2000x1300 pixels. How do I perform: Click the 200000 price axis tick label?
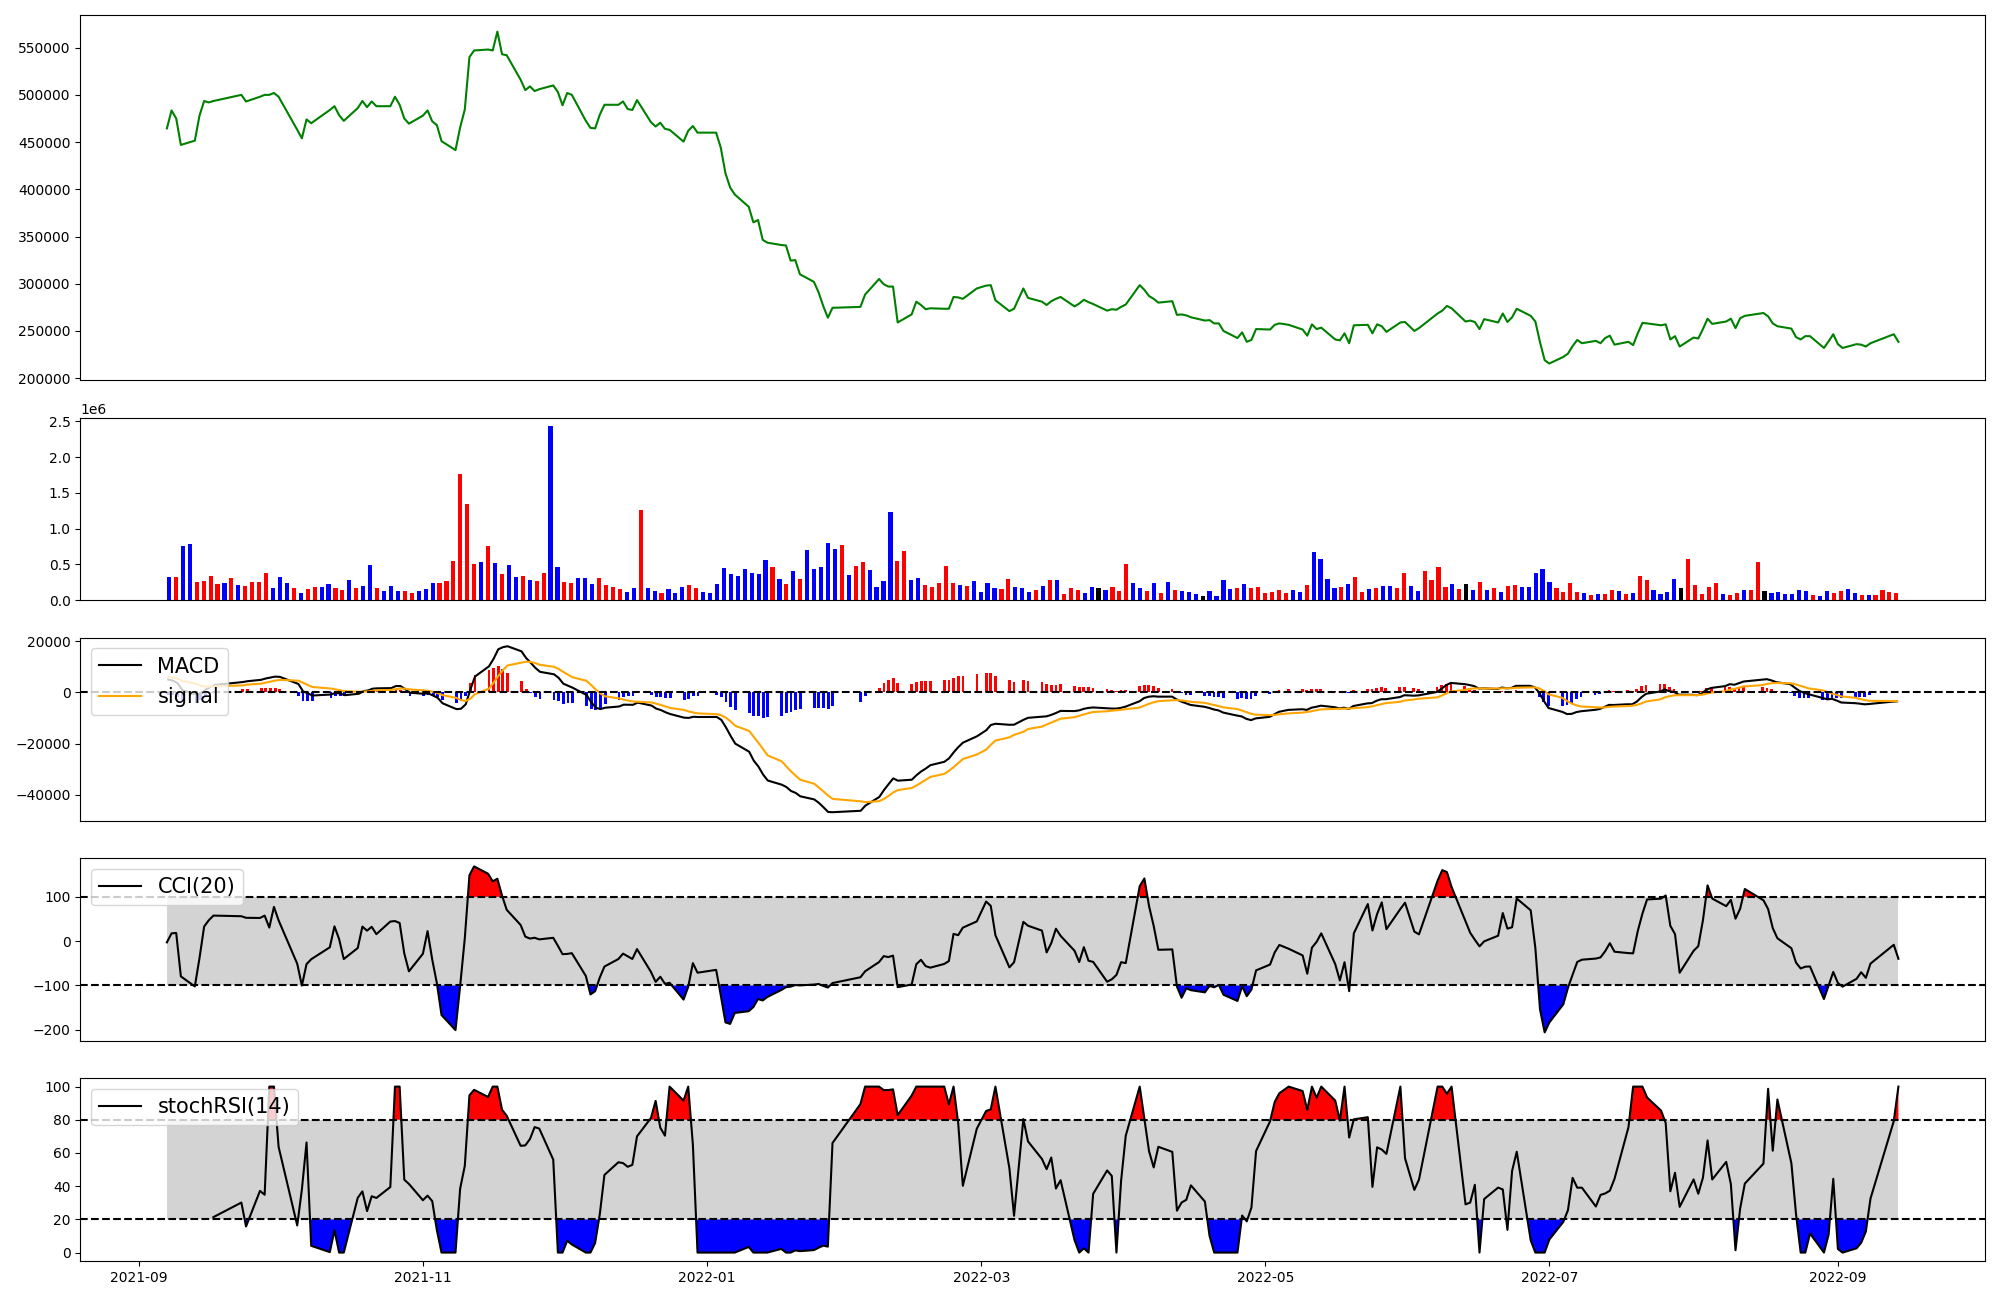click(x=44, y=379)
